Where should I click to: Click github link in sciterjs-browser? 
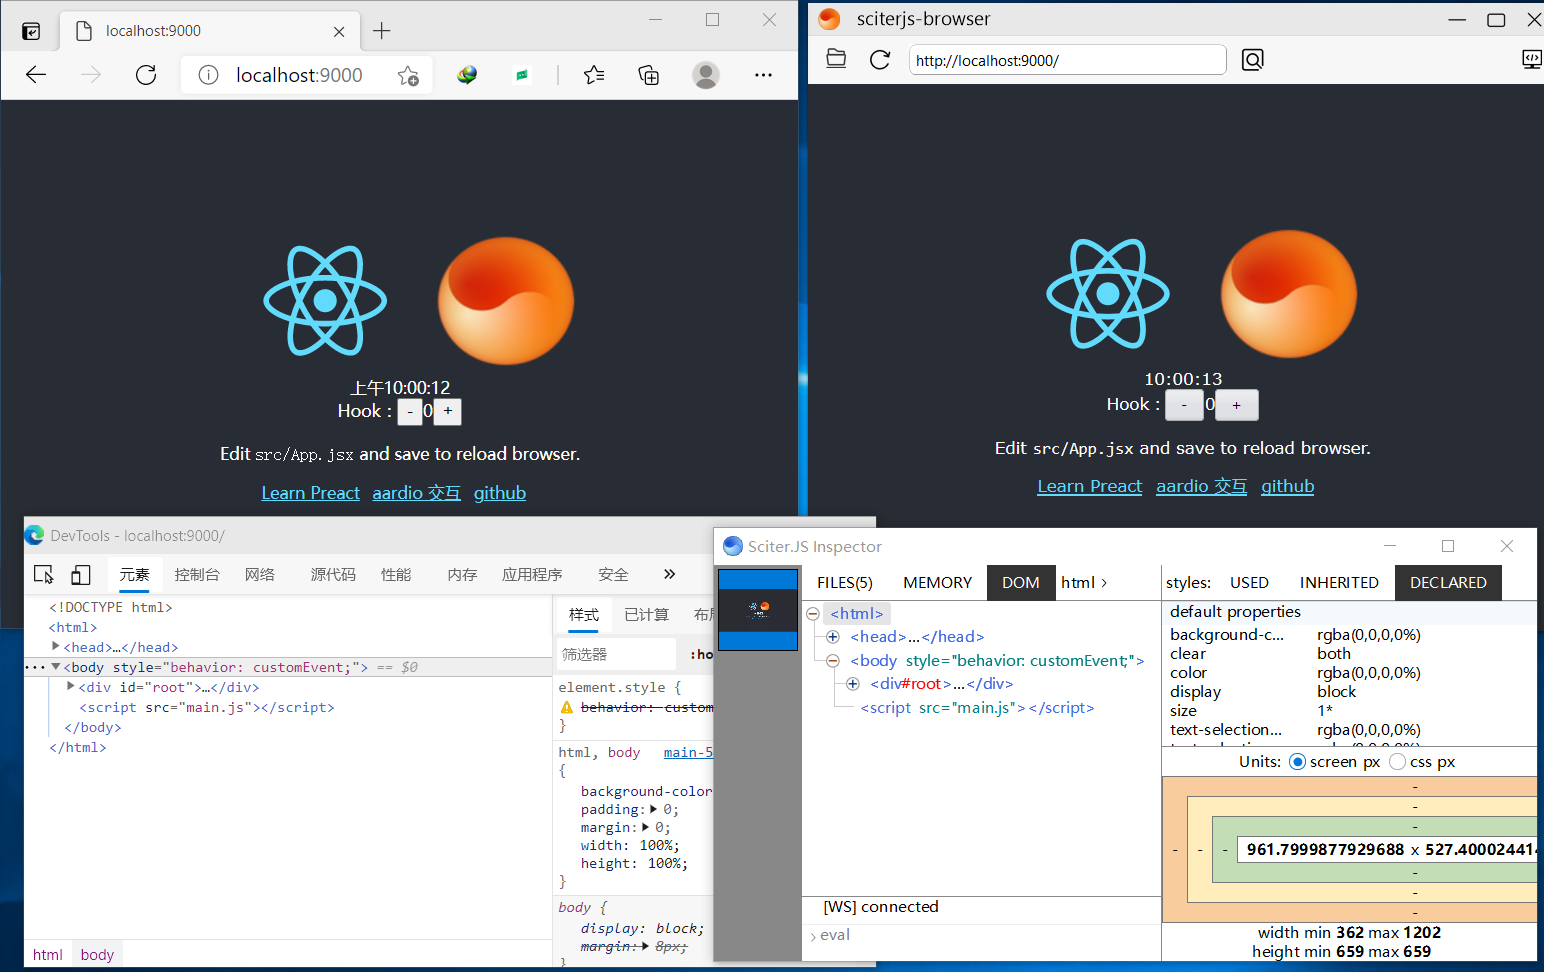point(1287,486)
